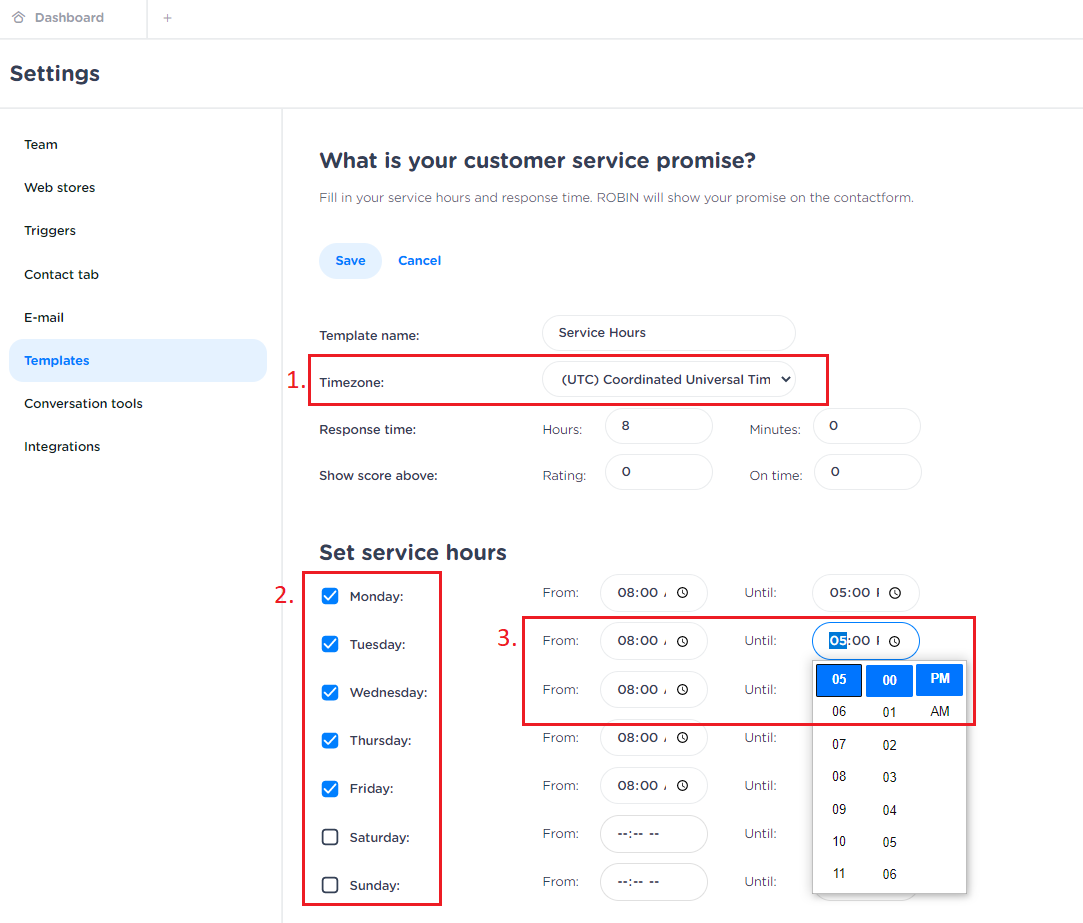Image resolution: width=1083 pixels, height=923 pixels.
Task: Uncheck the Monday checkbox
Action: 330,596
